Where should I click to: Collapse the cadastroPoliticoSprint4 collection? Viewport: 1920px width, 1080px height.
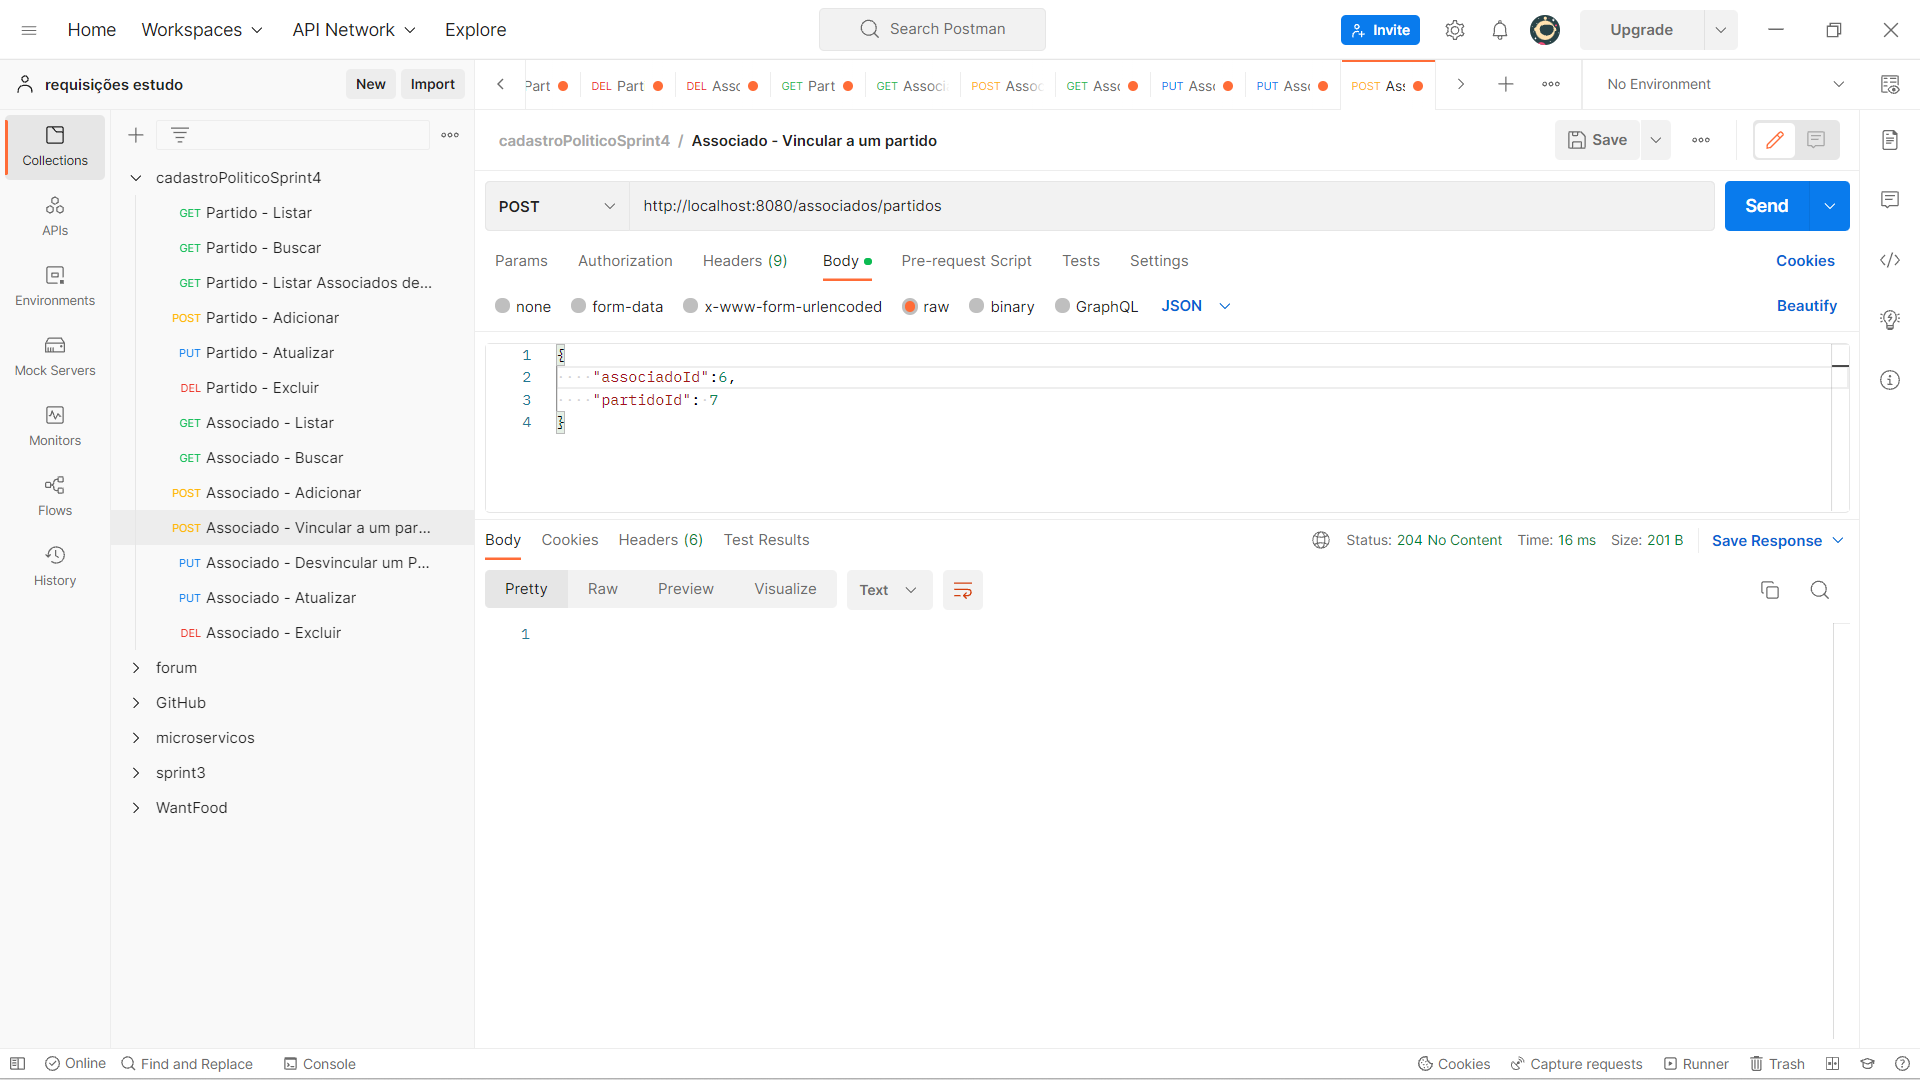pyautogui.click(x=136, y=177)
